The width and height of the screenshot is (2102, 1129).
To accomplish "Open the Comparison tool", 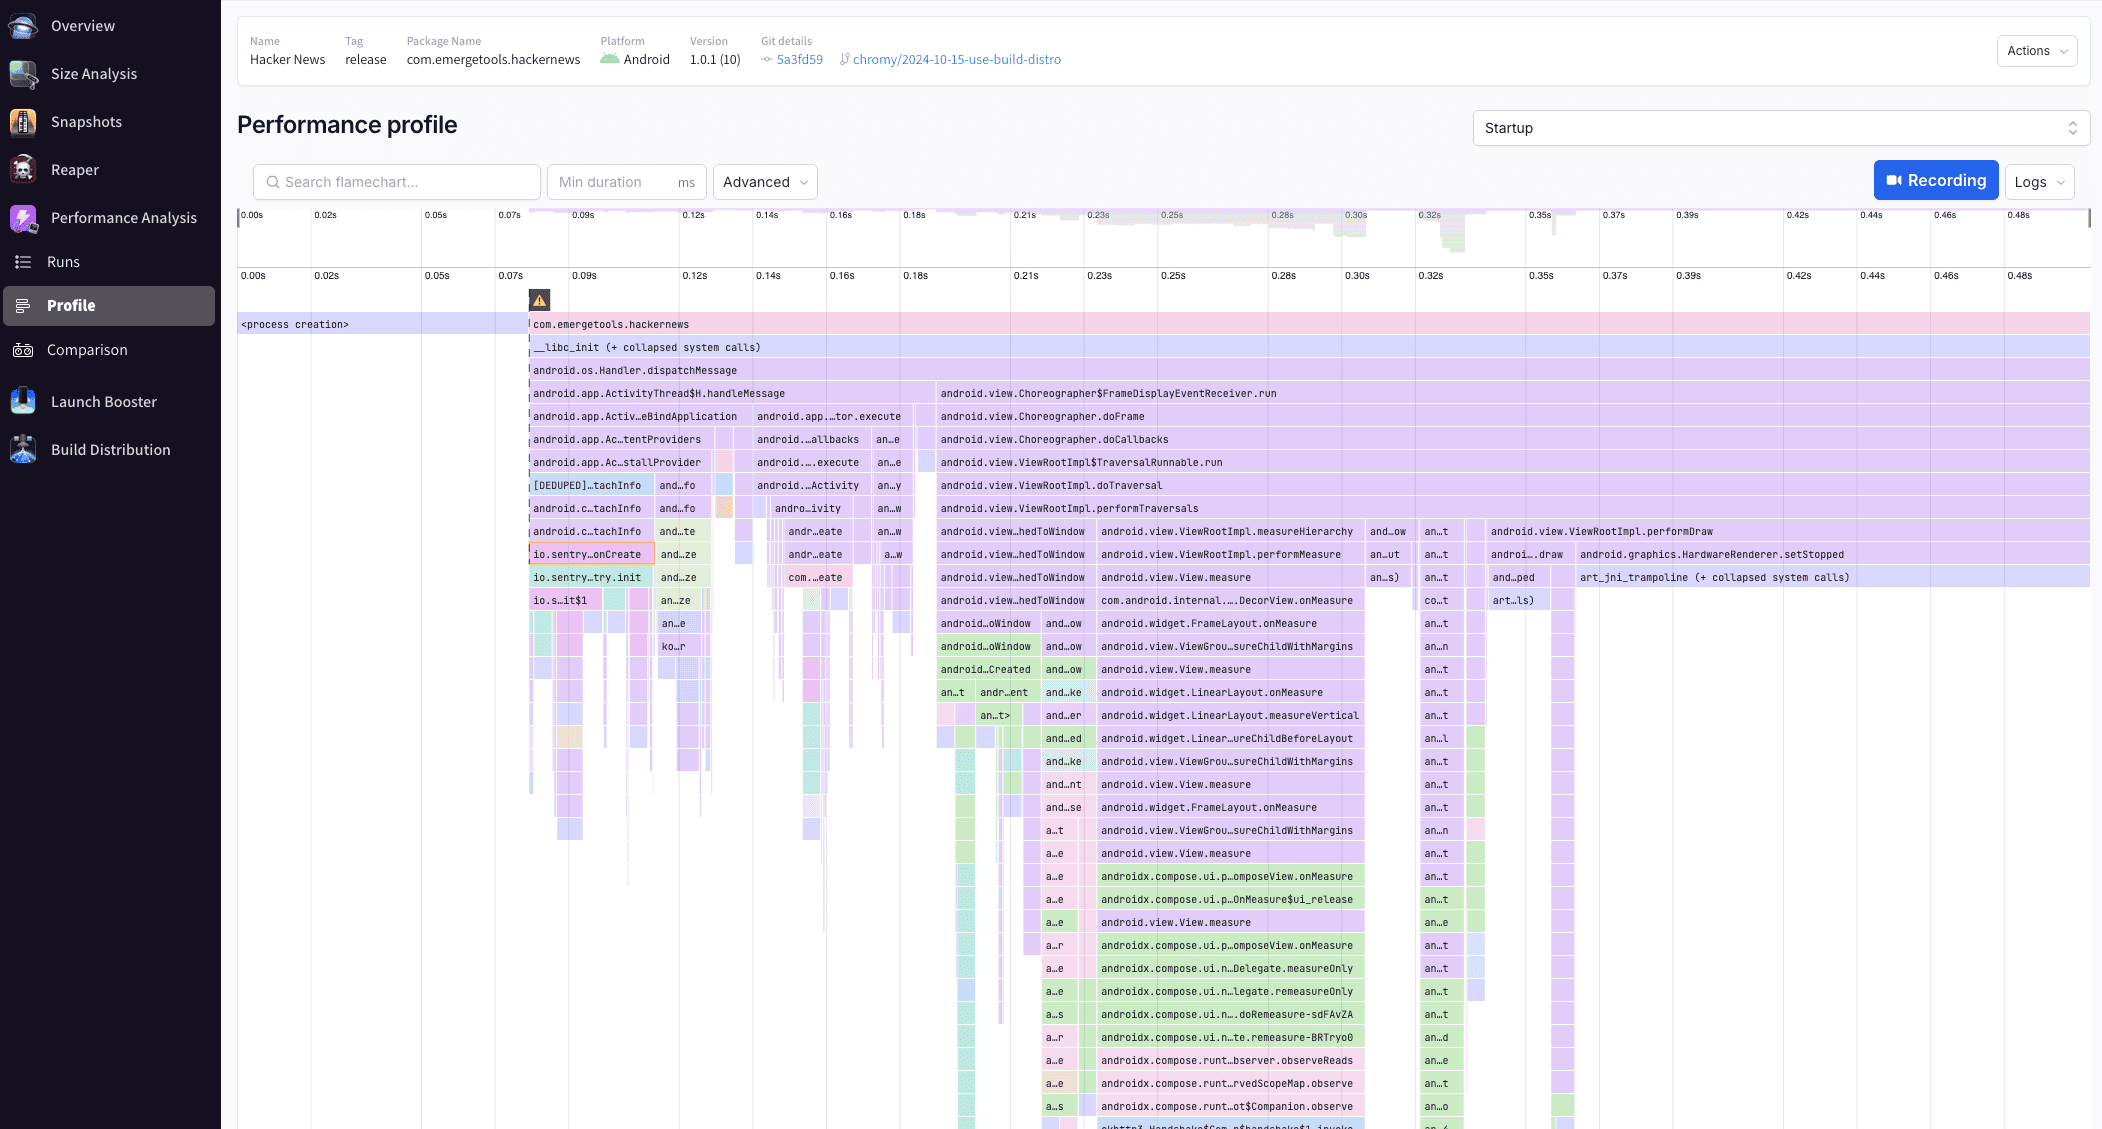I will (87, 349).
